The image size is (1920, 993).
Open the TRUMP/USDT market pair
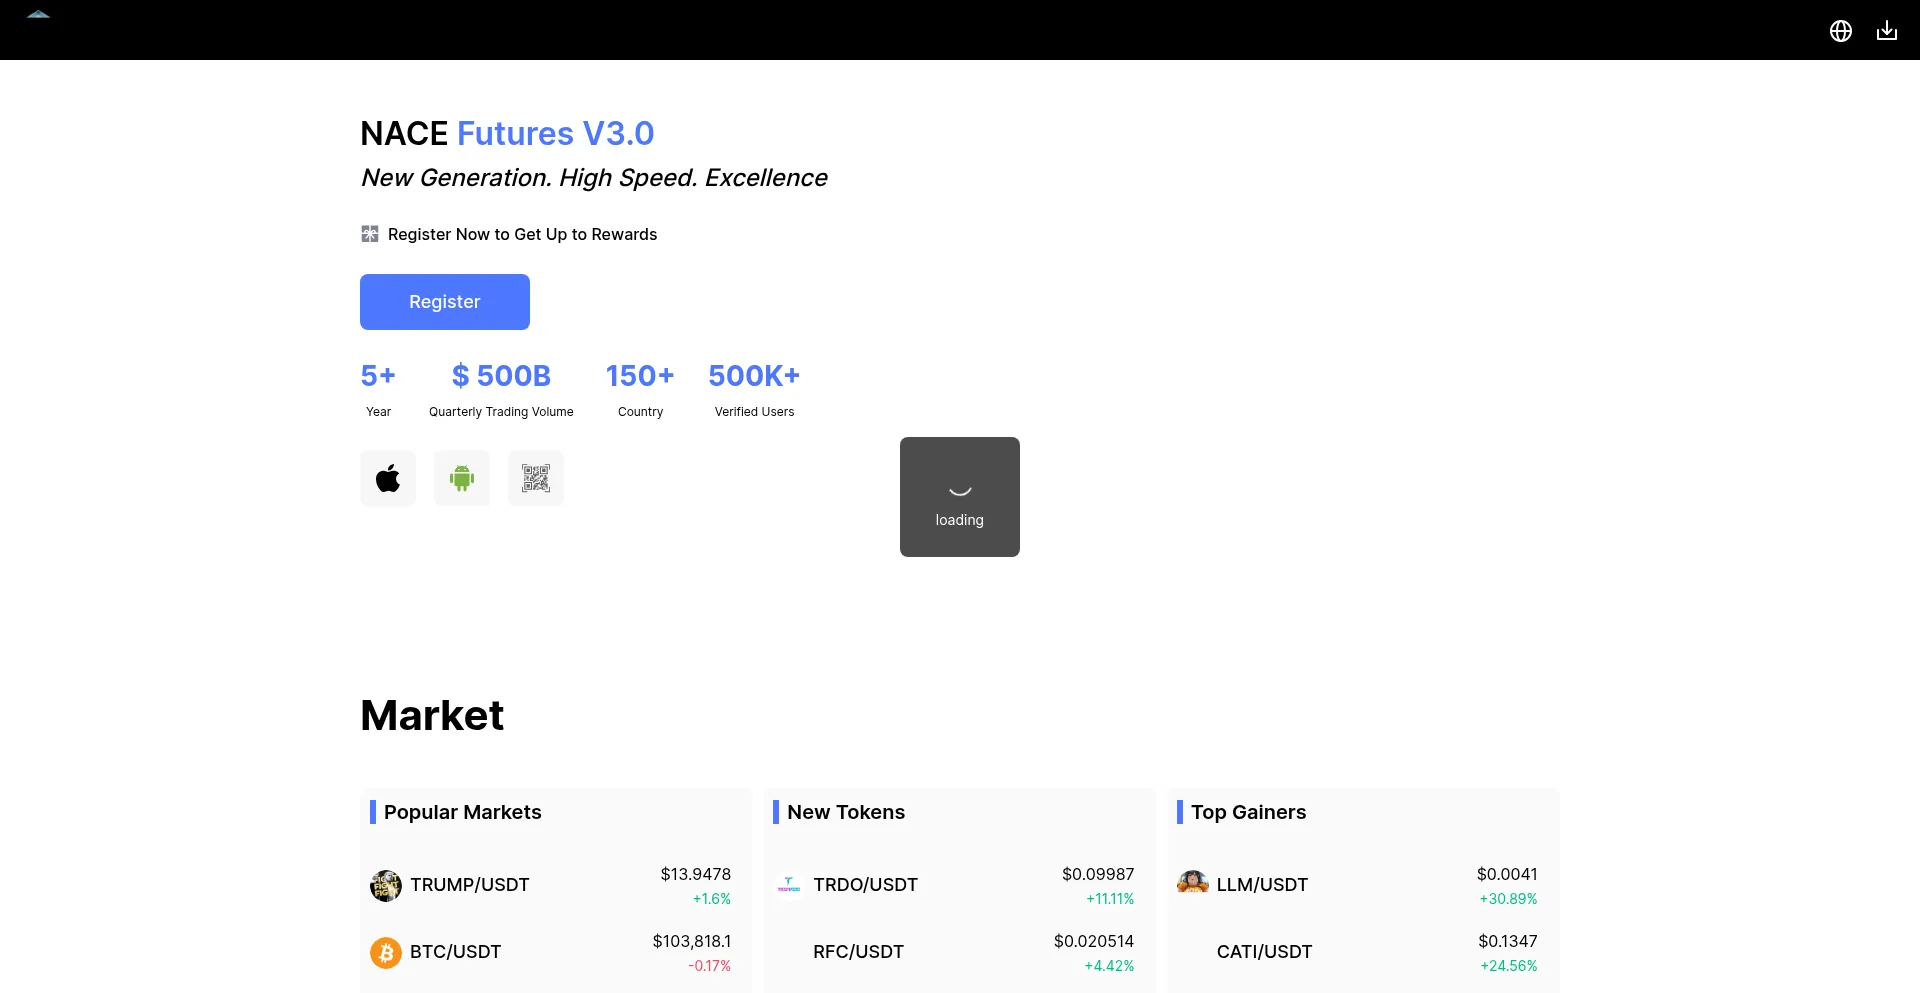click(469, 885)
